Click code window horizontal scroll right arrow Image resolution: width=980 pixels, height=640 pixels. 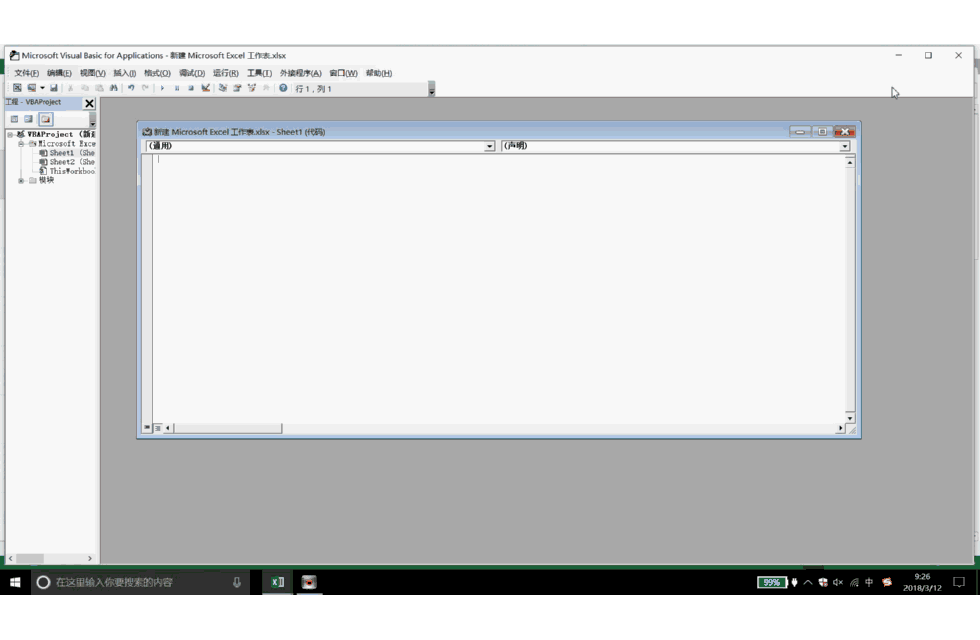(x=840, y=428)
